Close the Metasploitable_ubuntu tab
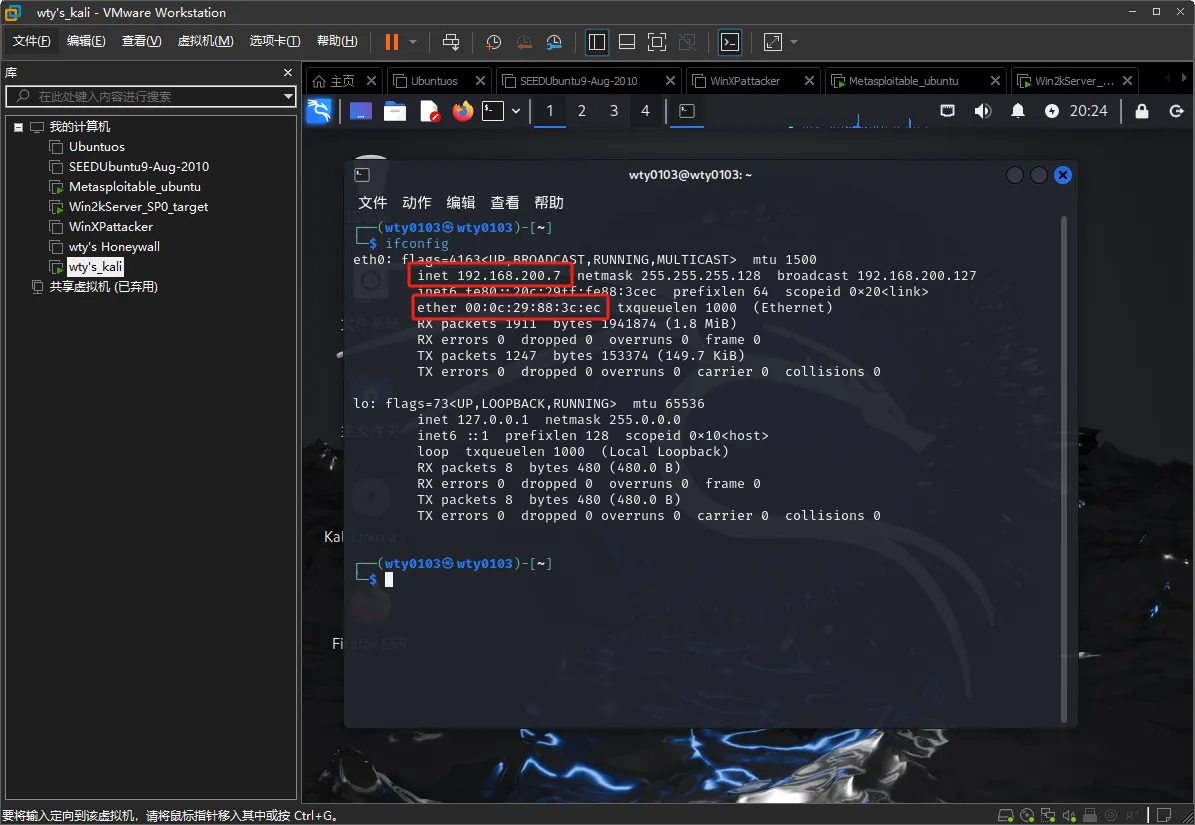The height and width of the screenshot is (825, 1195). (995, 81)
